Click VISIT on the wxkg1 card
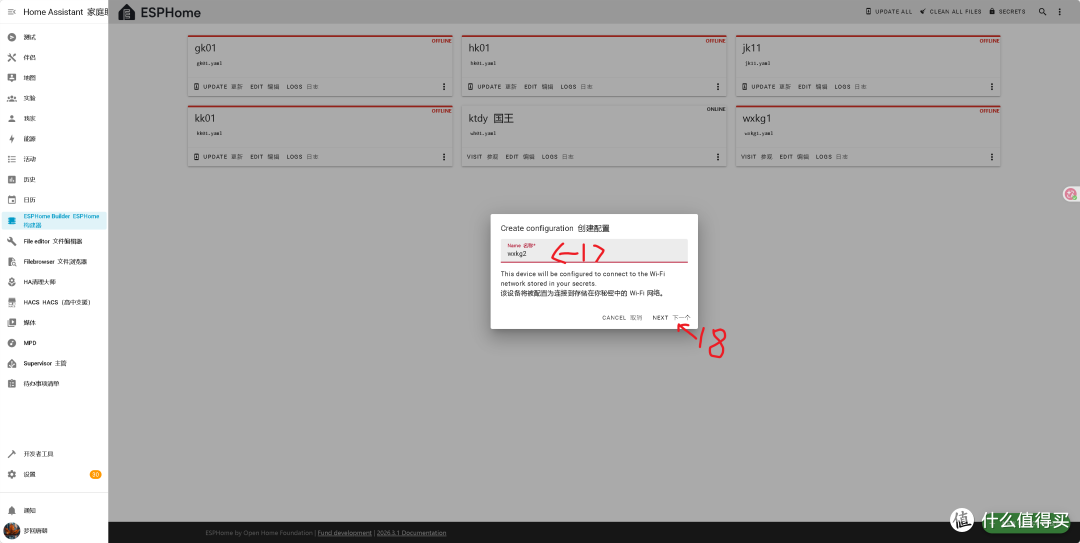 click(756, 157)
